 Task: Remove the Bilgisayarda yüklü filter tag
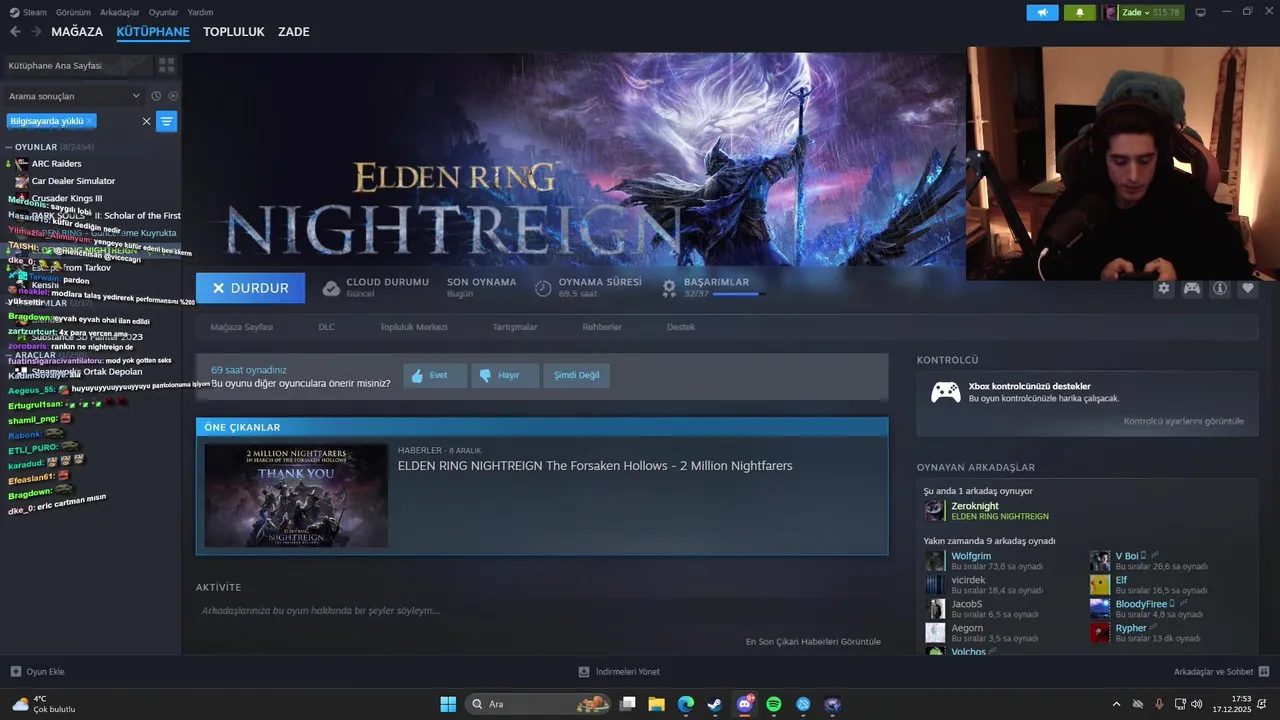(x=89, y=121)
